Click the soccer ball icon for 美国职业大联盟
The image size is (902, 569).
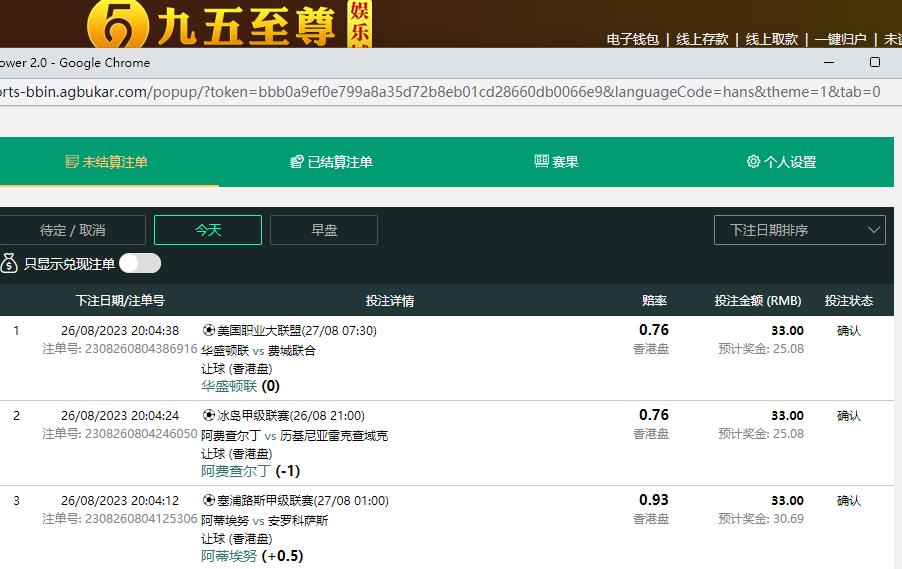[208, 330]
